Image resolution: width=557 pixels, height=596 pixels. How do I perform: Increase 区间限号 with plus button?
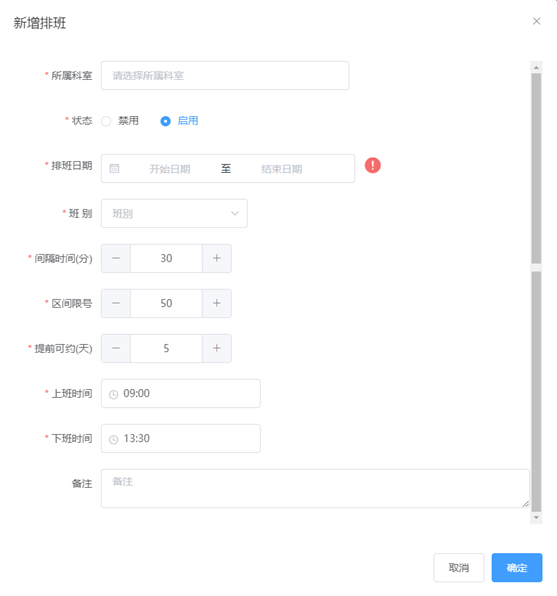coord(217,303)
